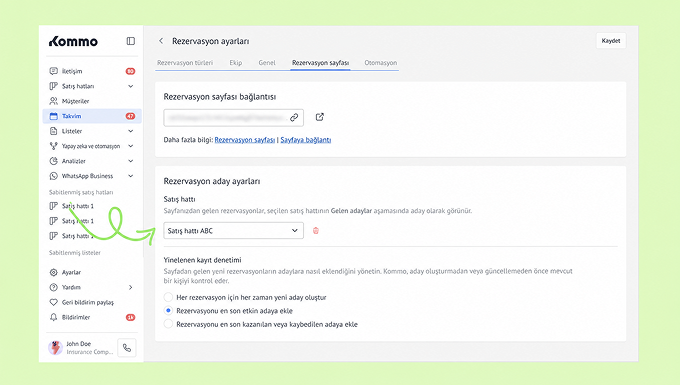Click the Listeler document icon
The height and width of the screenshot is (385, 680).
tap(53, 131)
